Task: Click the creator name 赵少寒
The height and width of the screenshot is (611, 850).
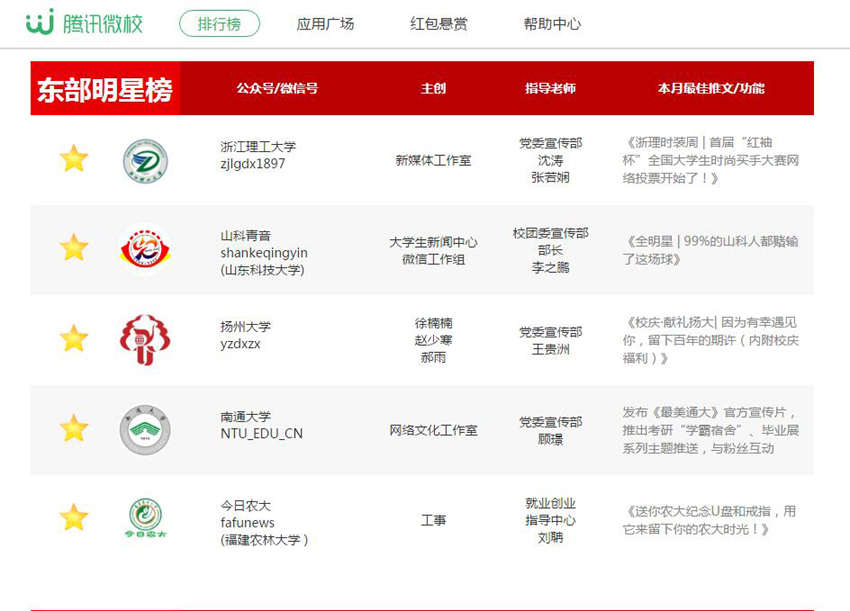Action: (x=433, y=340)
